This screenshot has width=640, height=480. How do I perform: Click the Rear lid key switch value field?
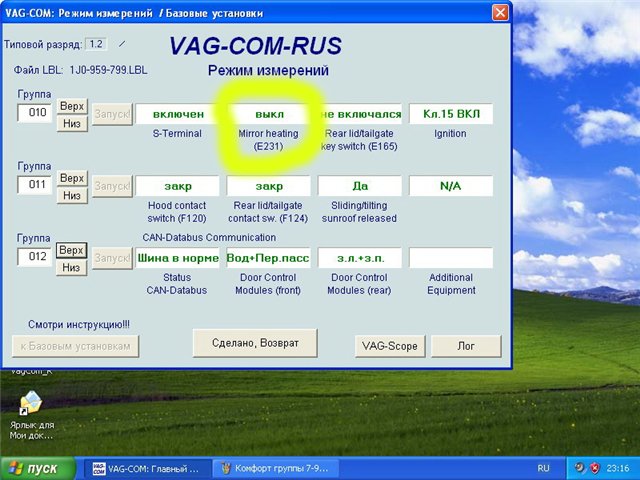click(x=360, y=114)
